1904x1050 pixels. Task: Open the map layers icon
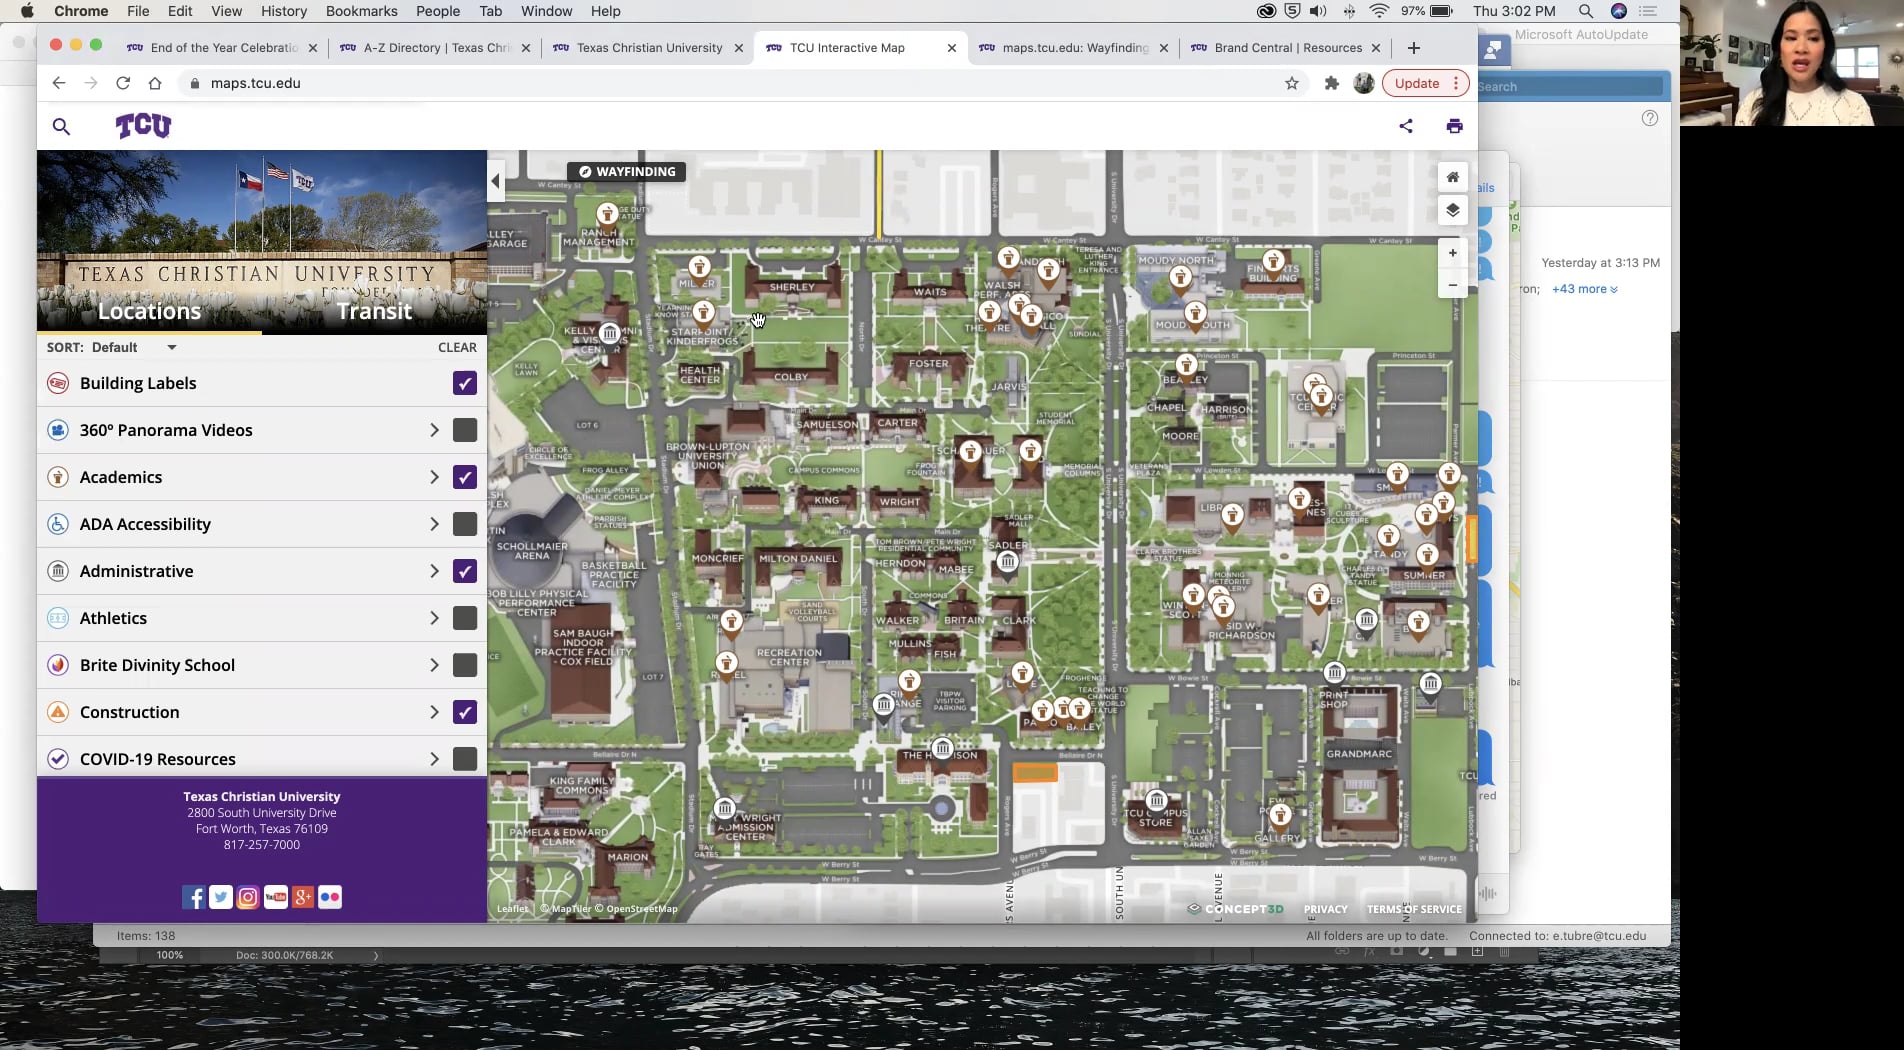[x=1453, y=210]
